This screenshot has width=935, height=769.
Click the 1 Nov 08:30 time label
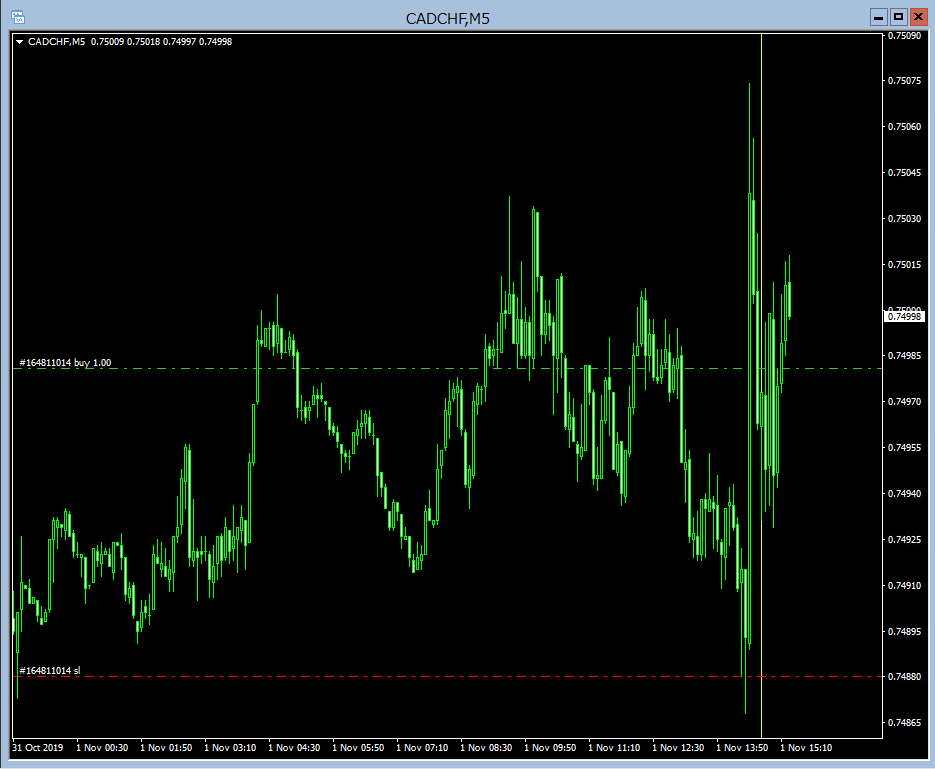point(486,748)
